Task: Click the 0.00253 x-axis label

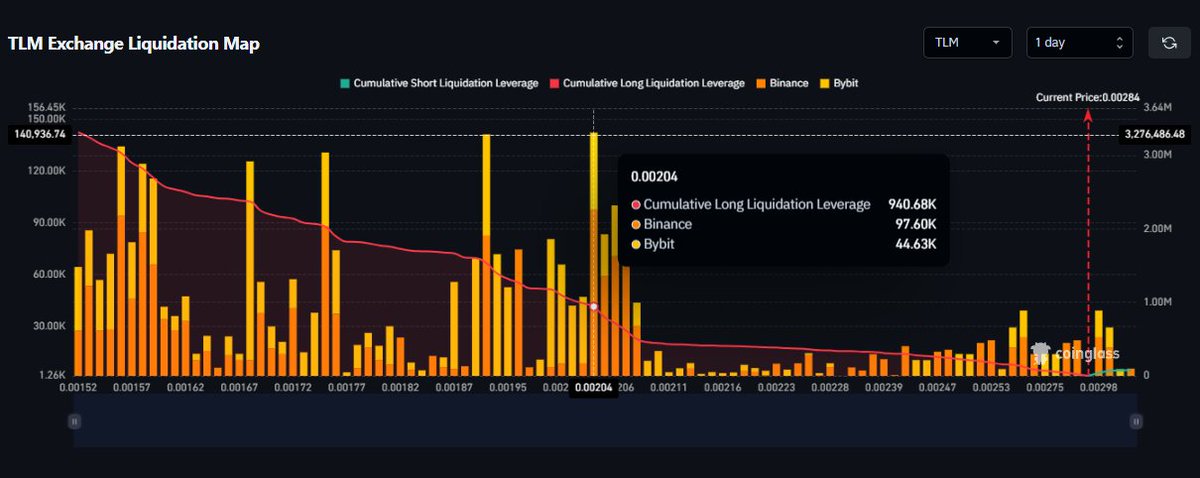Action: pos(991,386)
